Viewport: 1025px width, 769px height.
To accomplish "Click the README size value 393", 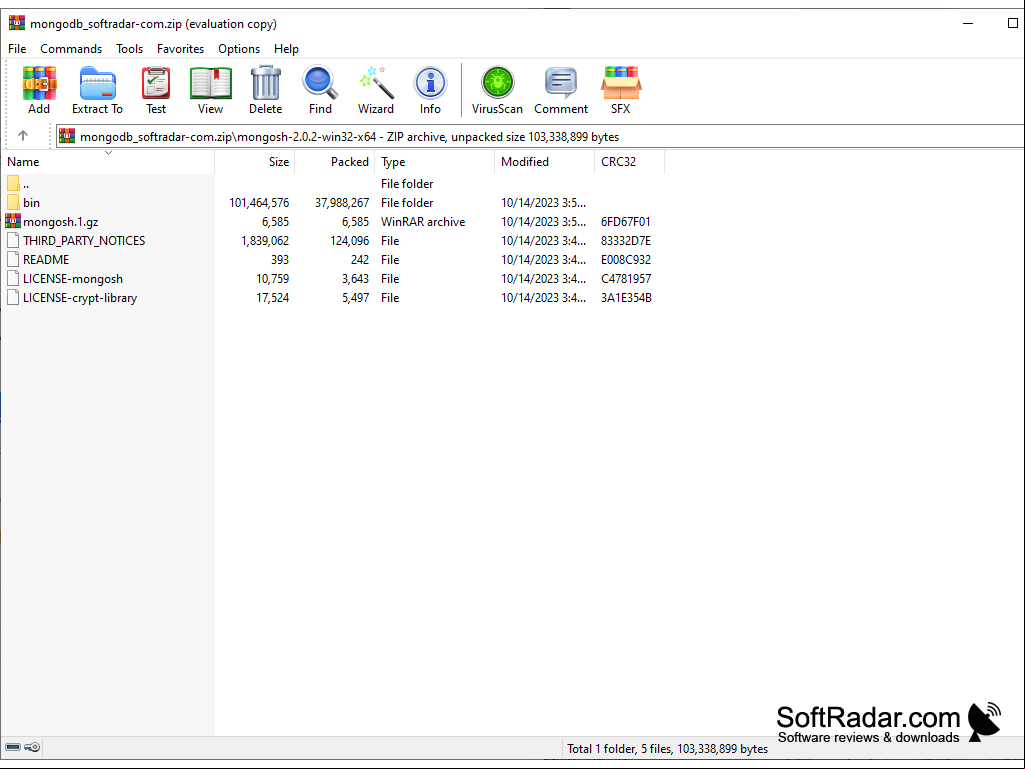I will 280,260.
